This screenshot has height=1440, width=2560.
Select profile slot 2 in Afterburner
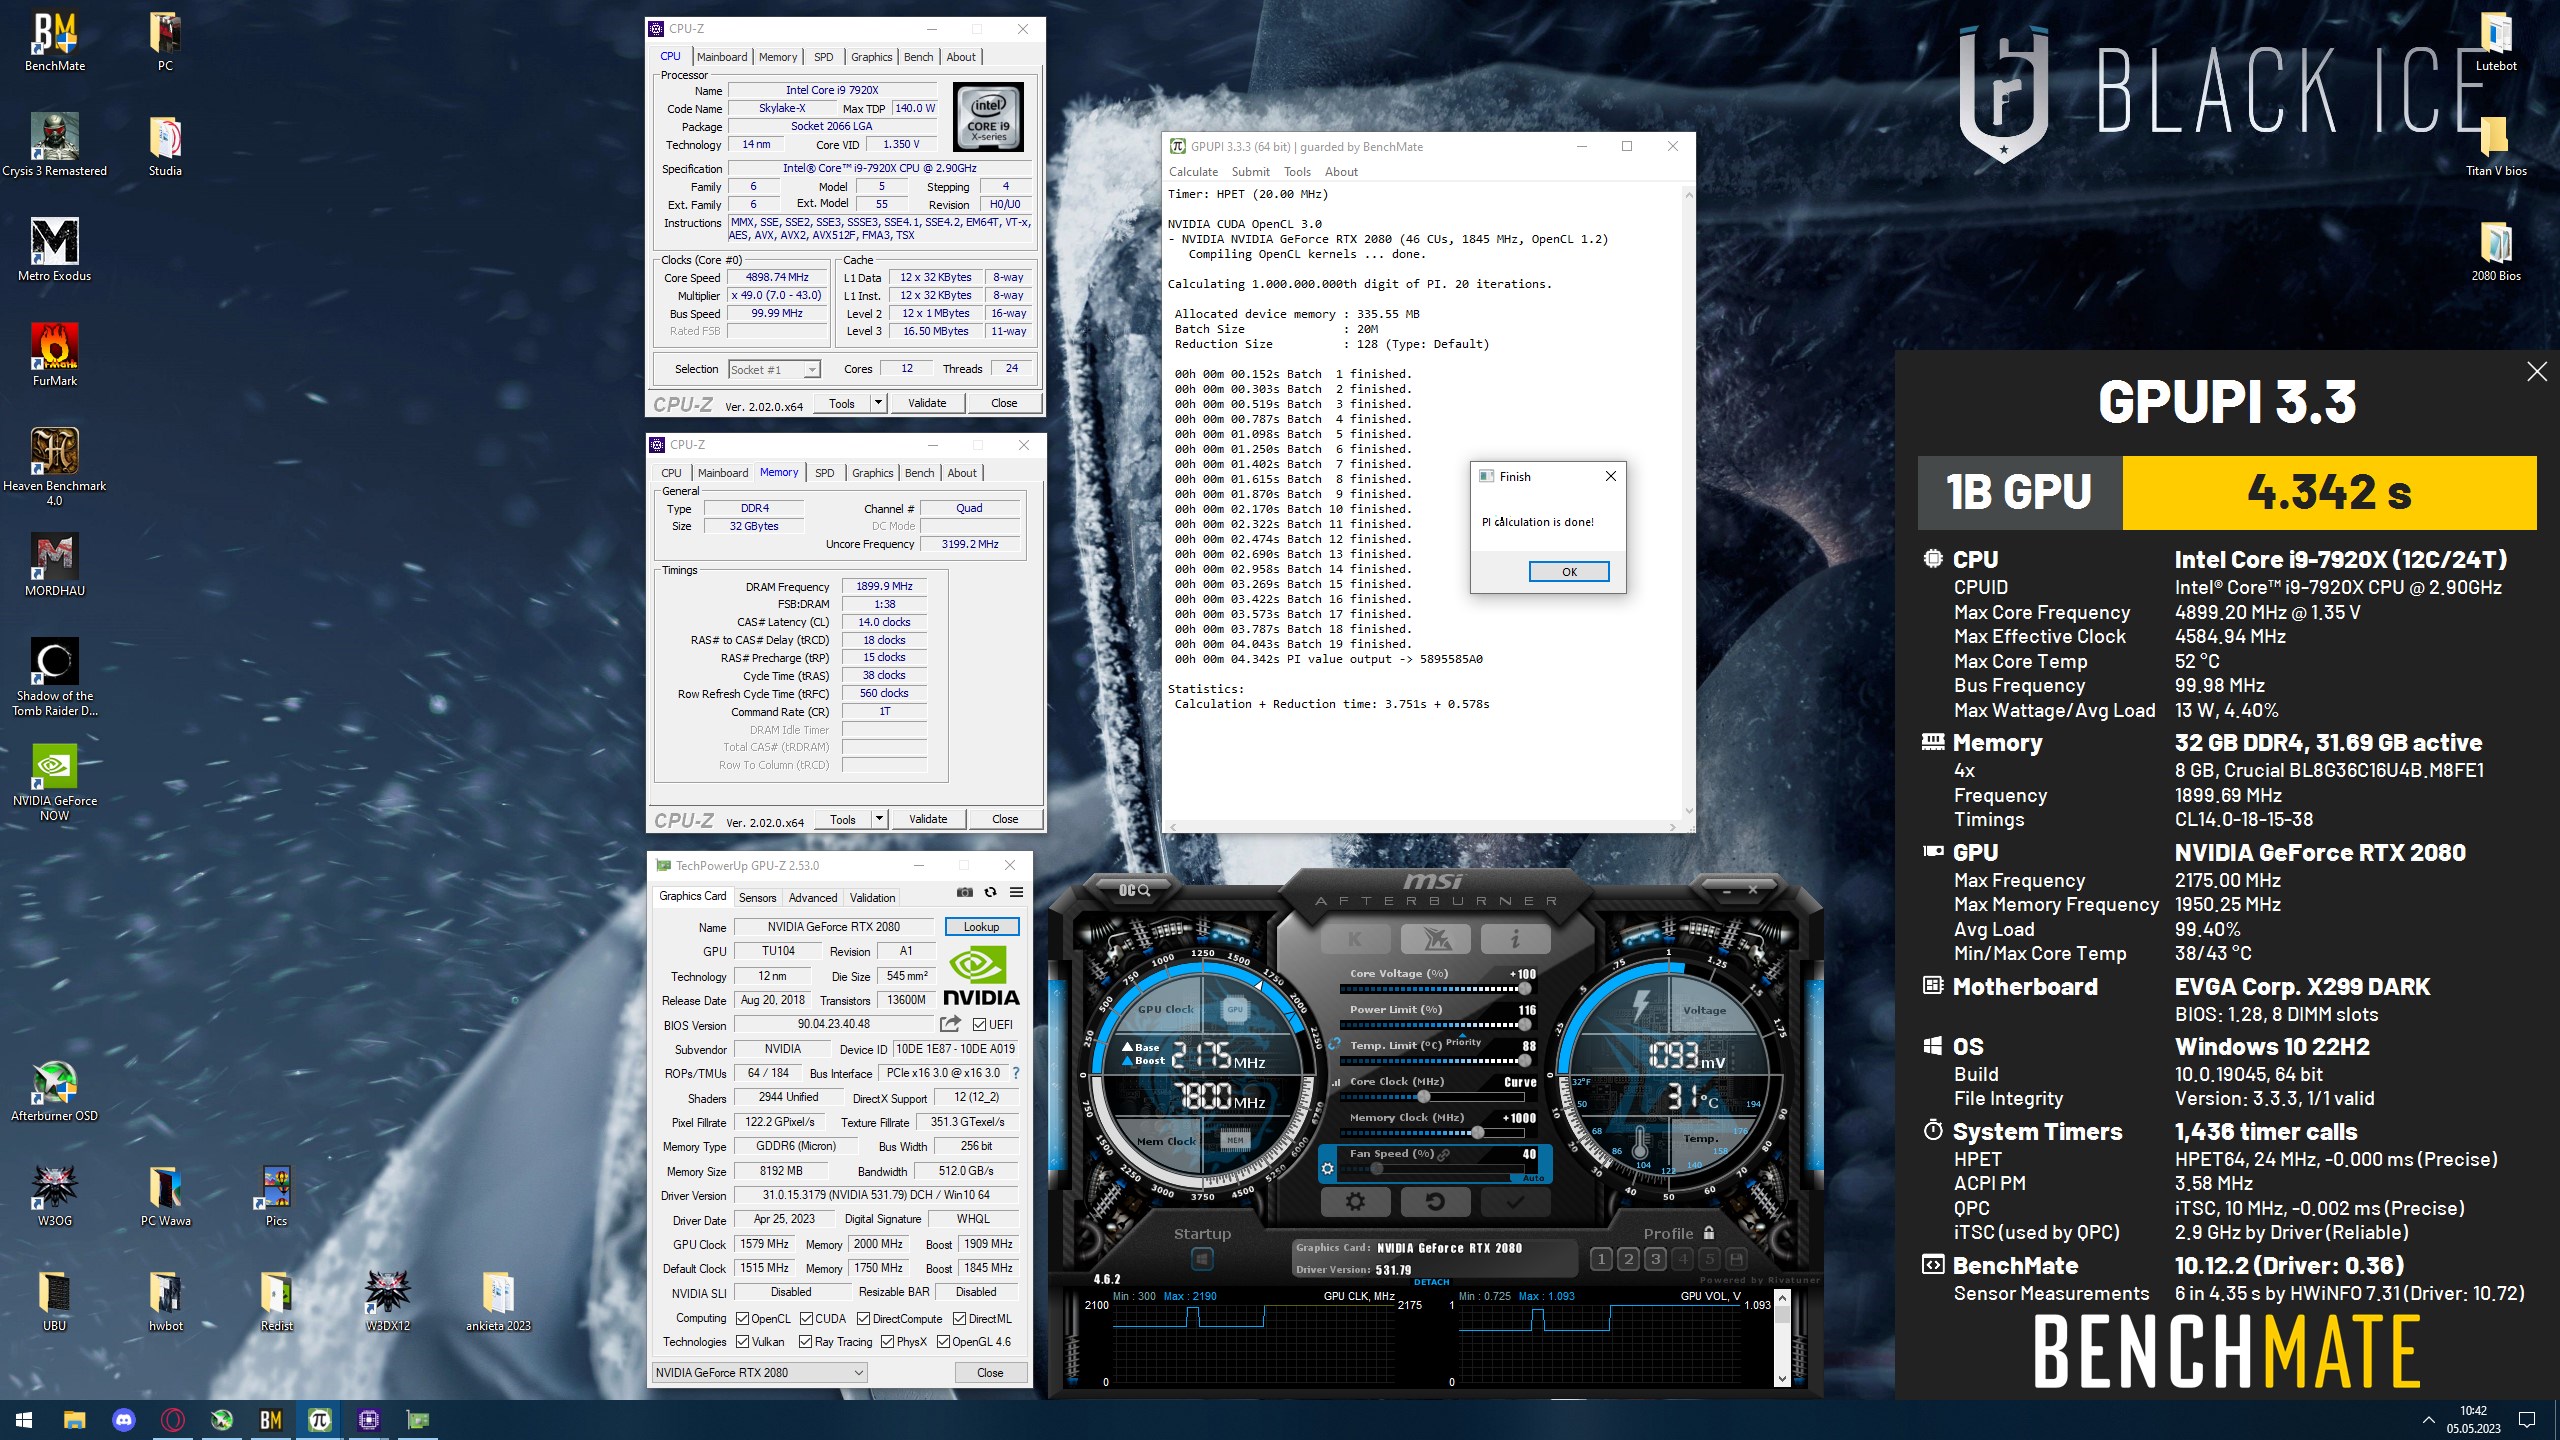pyautogui.click(x=1628, y=1259)
